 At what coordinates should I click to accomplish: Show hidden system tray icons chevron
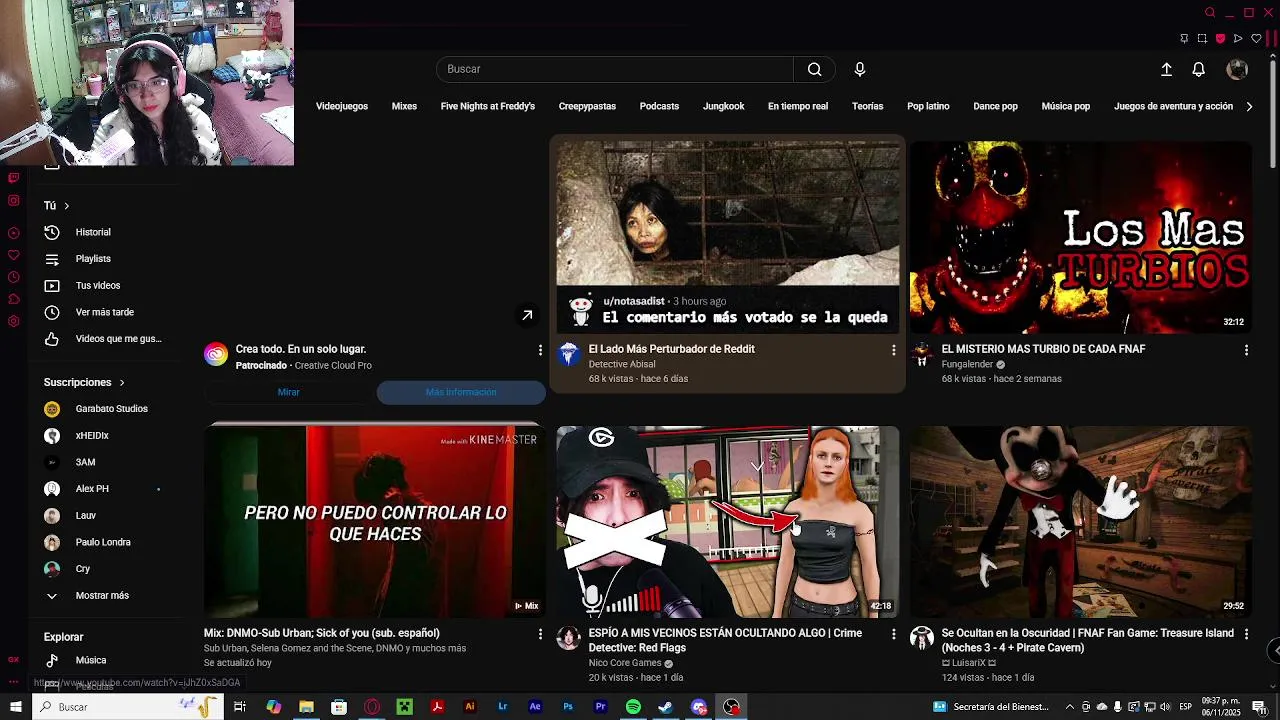(1070, 707)
